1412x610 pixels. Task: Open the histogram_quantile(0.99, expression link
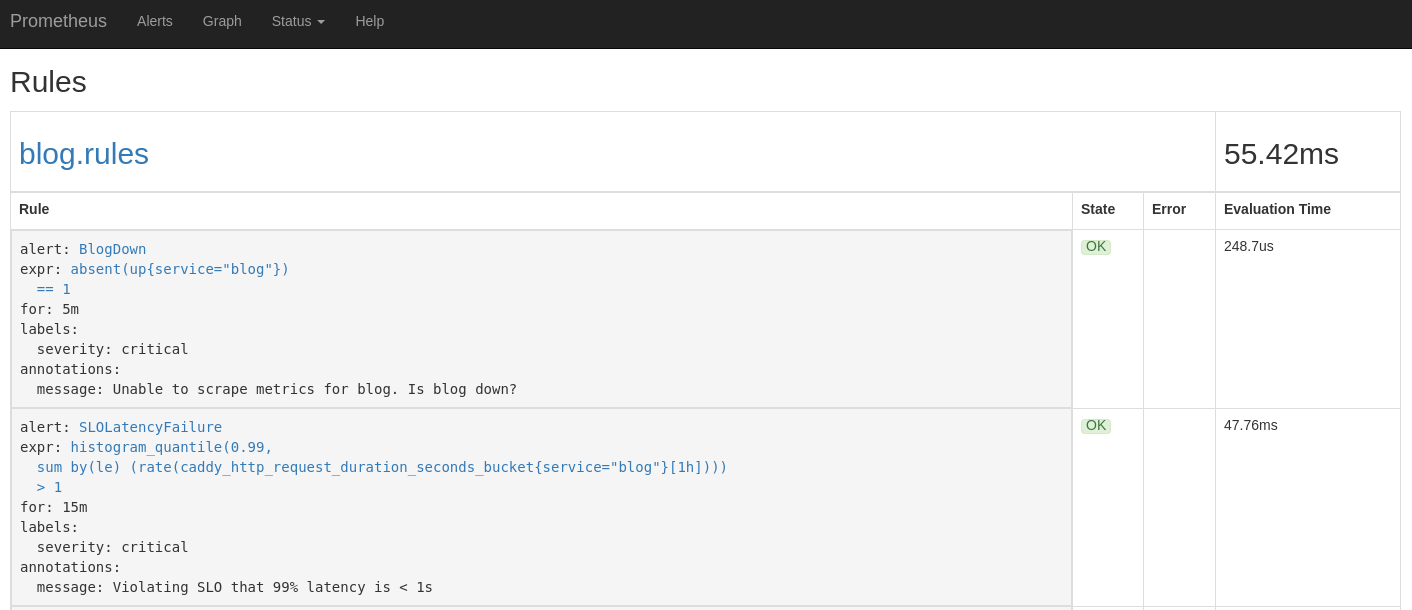[x=171, y=447]
